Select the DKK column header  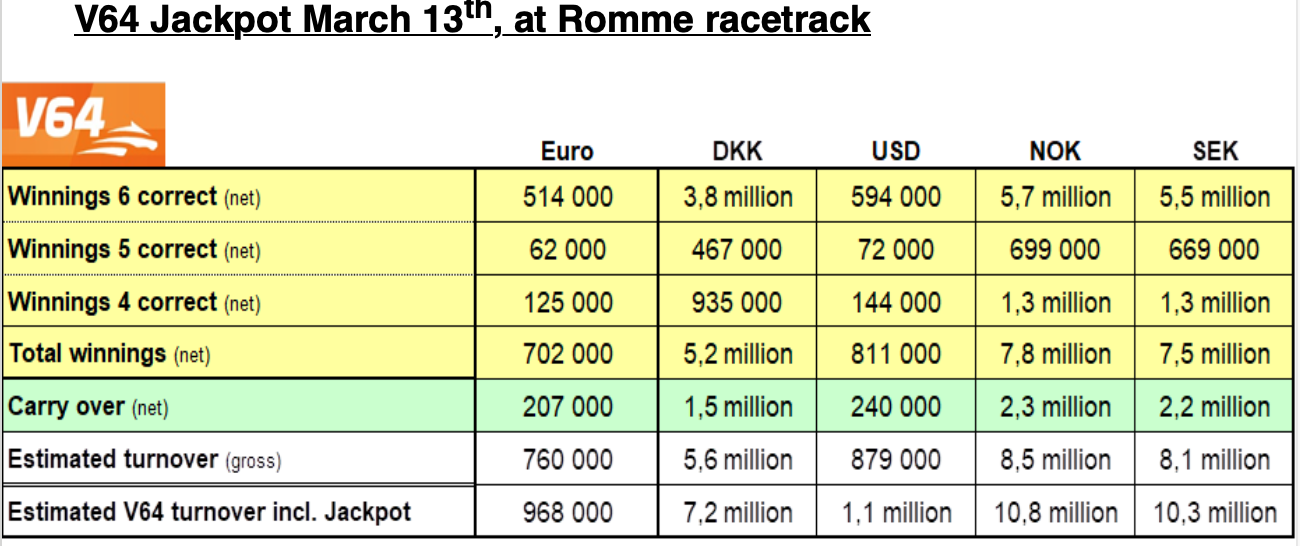pos(737,152)
